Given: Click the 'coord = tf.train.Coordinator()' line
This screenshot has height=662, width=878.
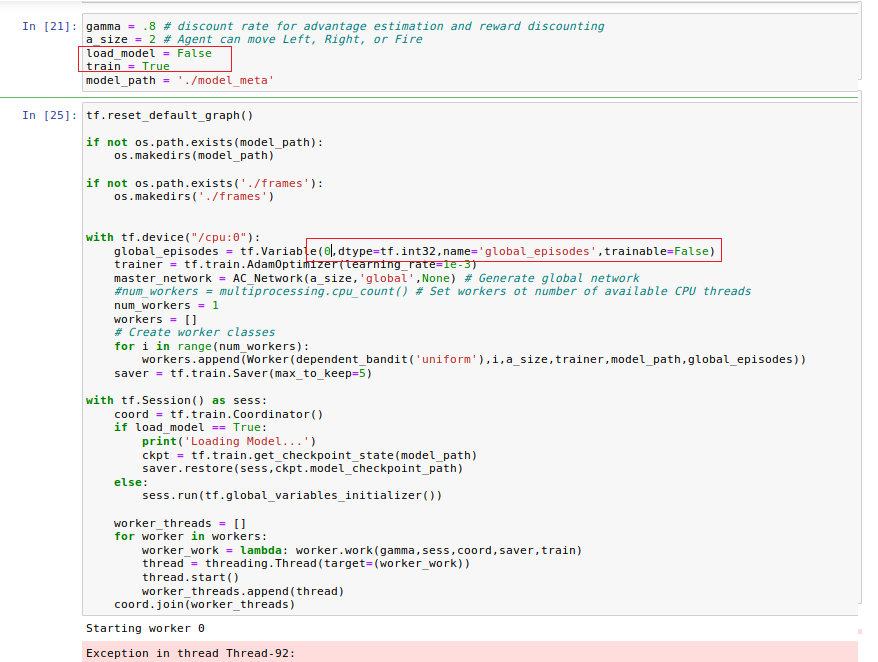Looking at the screenshot, I should (x=218, y=414).
